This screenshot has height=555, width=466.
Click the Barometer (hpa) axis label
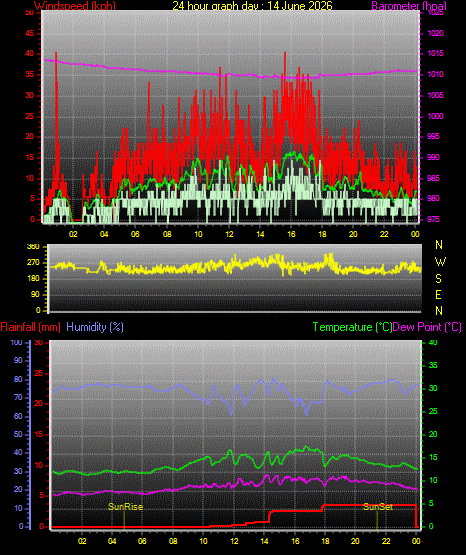pos(409,6)
